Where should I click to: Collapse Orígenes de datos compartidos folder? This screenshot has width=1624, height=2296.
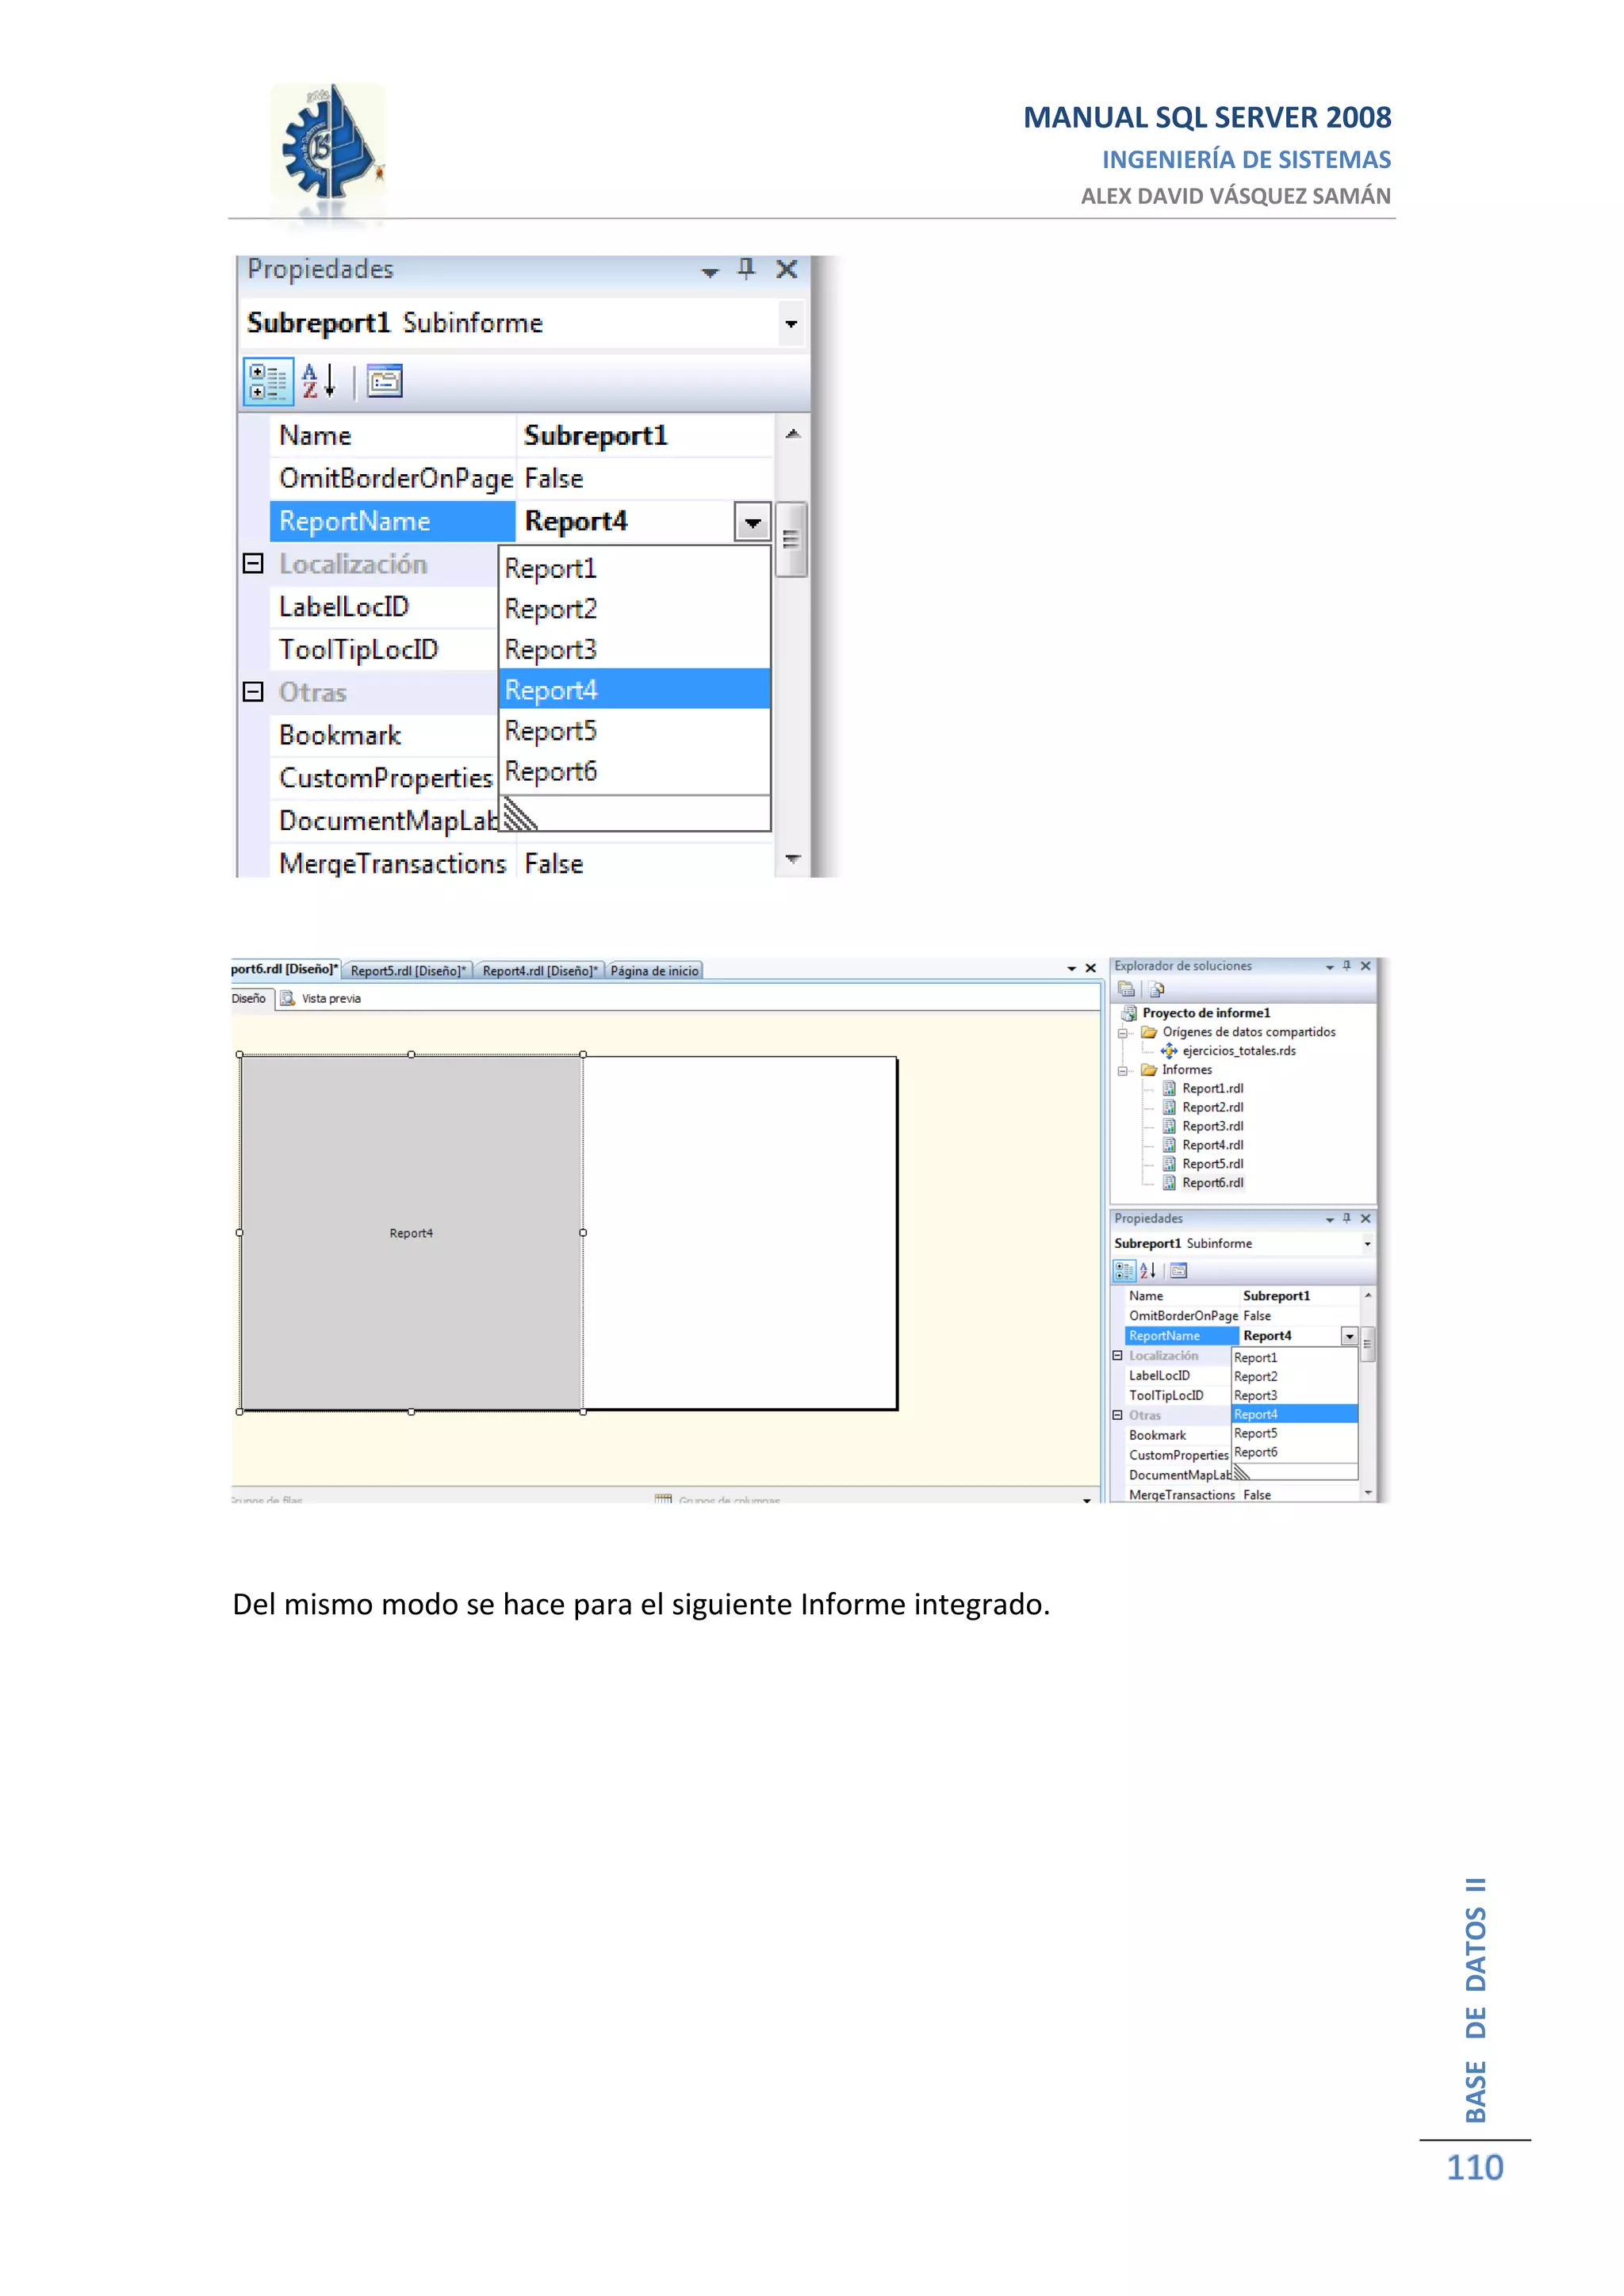tap(1123, 1033)
